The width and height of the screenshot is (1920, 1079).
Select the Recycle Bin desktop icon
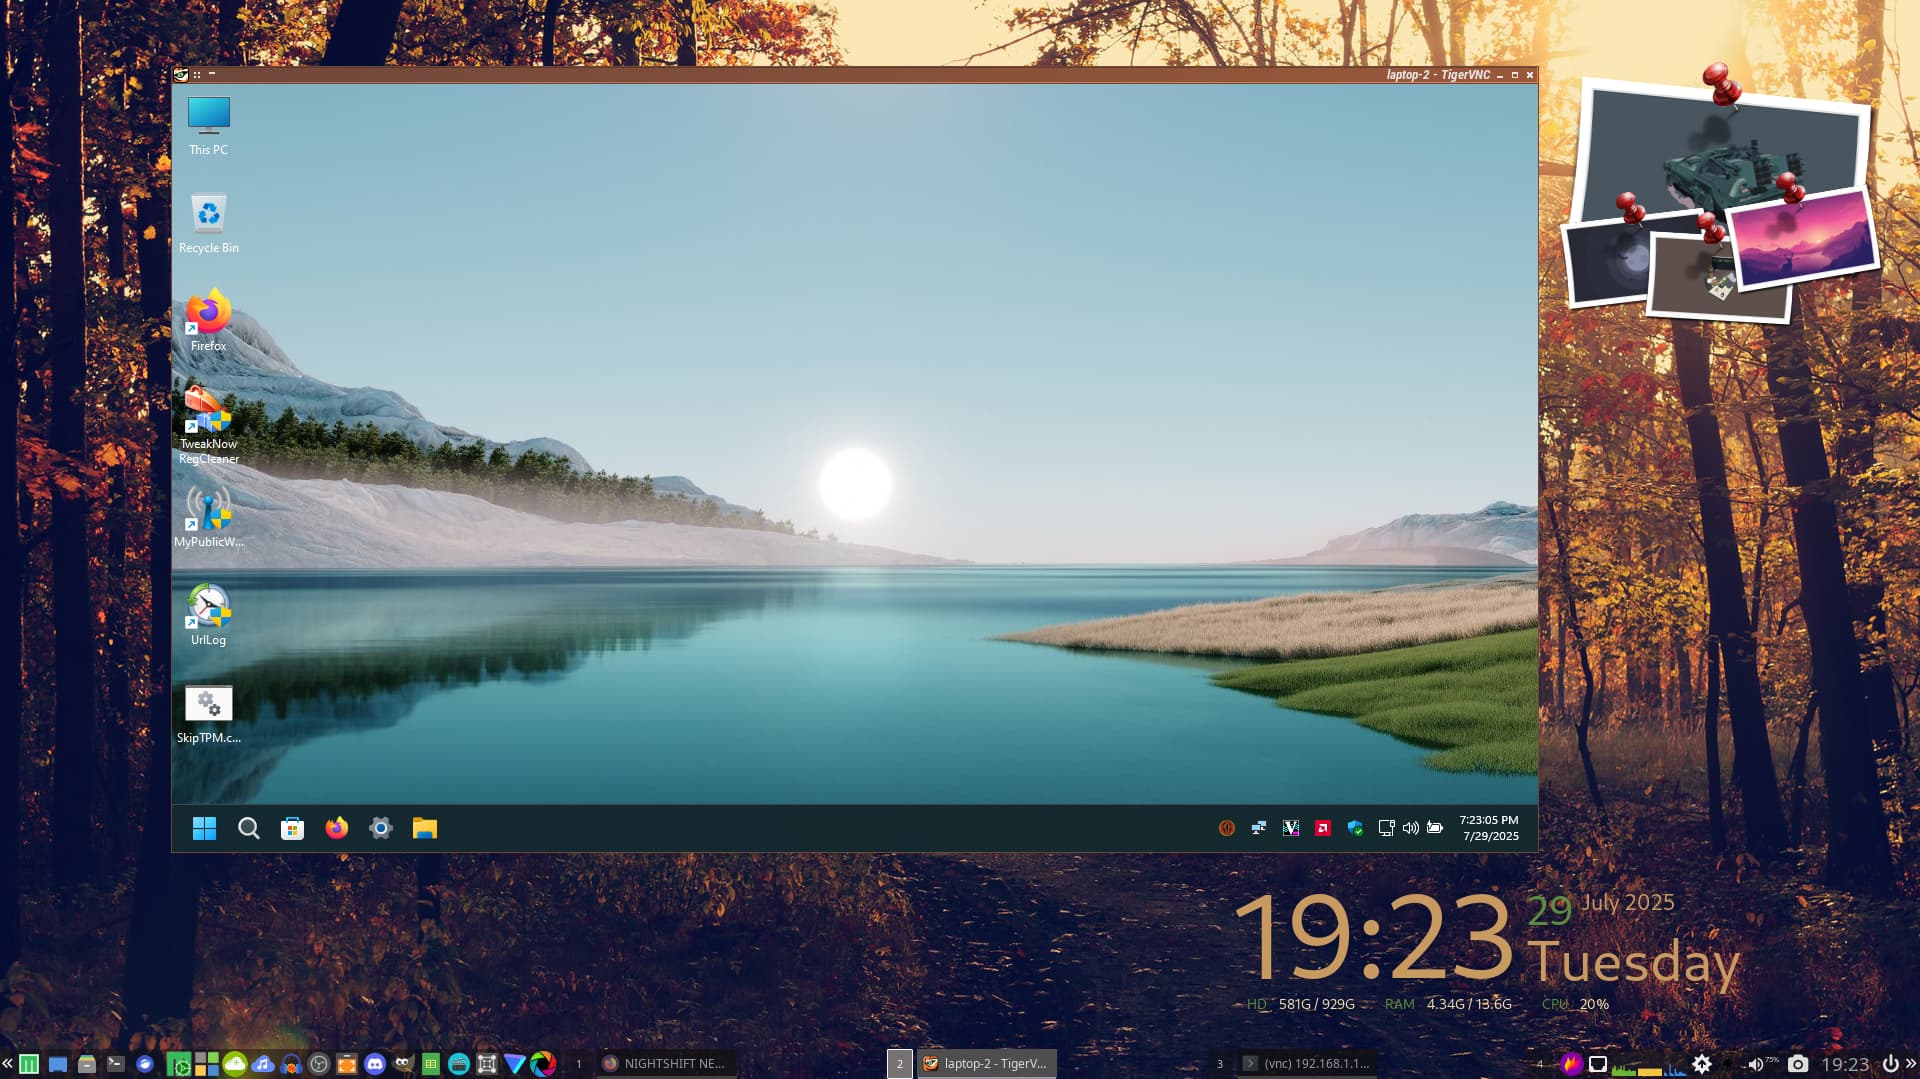click(x=208, y=222)
